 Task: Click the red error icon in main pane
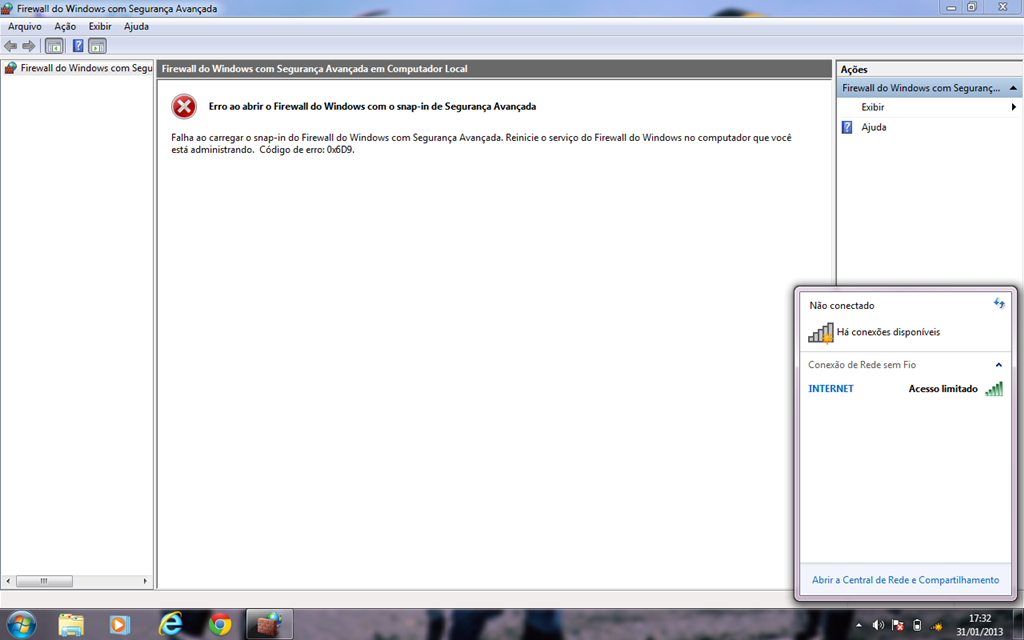tap(184, 106)
